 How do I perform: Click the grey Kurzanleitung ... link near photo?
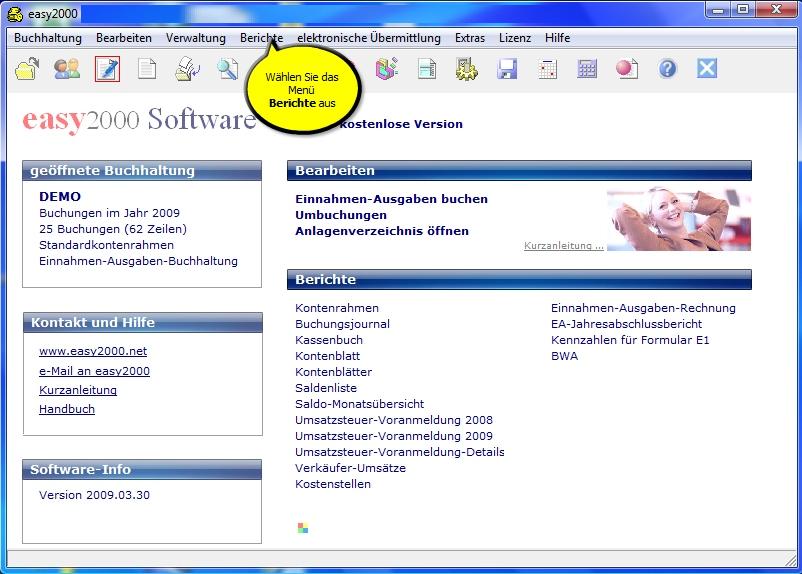pos(564,246)
